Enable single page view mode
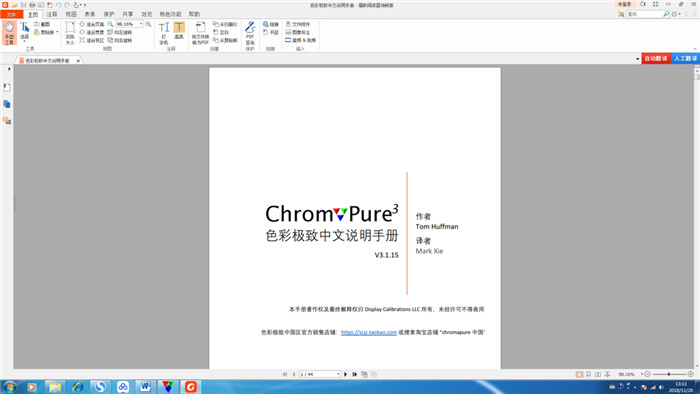This screenshot has width=700, height=394. click(579, 374)
